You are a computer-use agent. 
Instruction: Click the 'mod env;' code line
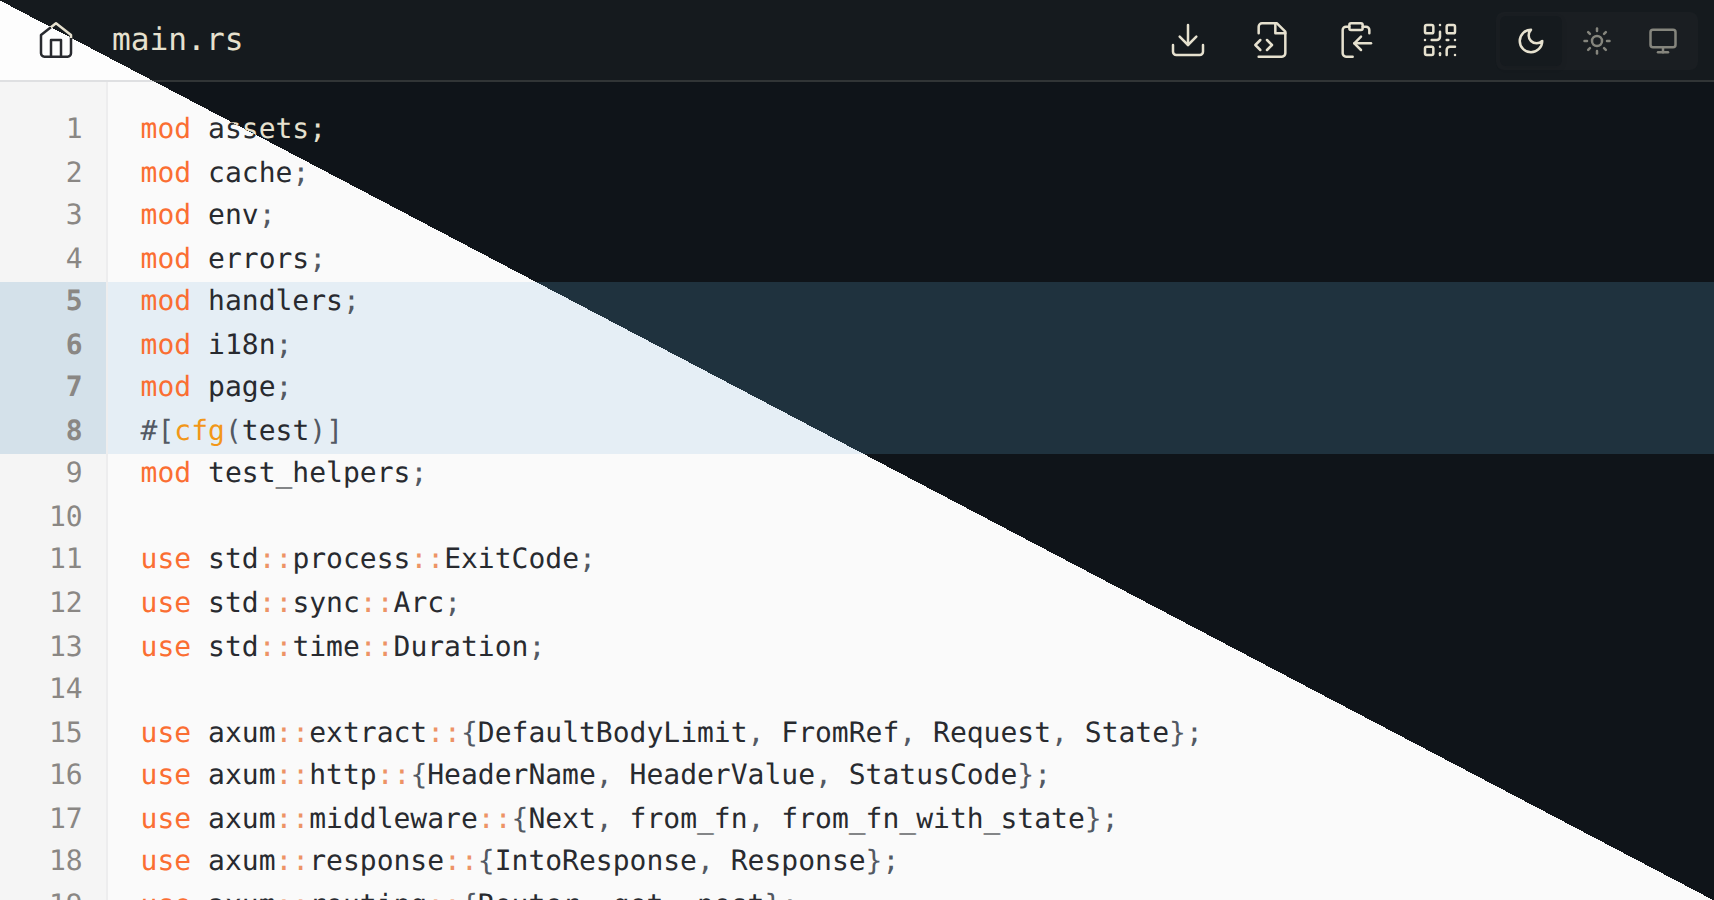pyautogui.click(x=207, y=214)
